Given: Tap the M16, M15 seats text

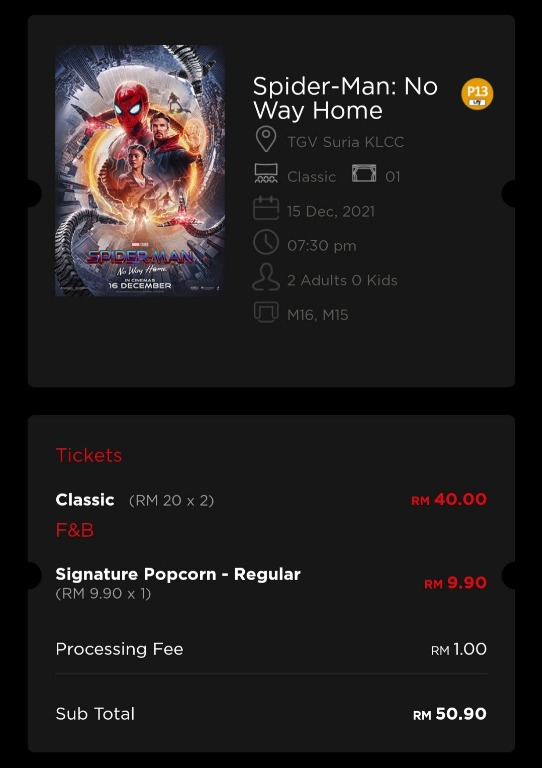Looking at the screenshot, I should click(318, 315).
